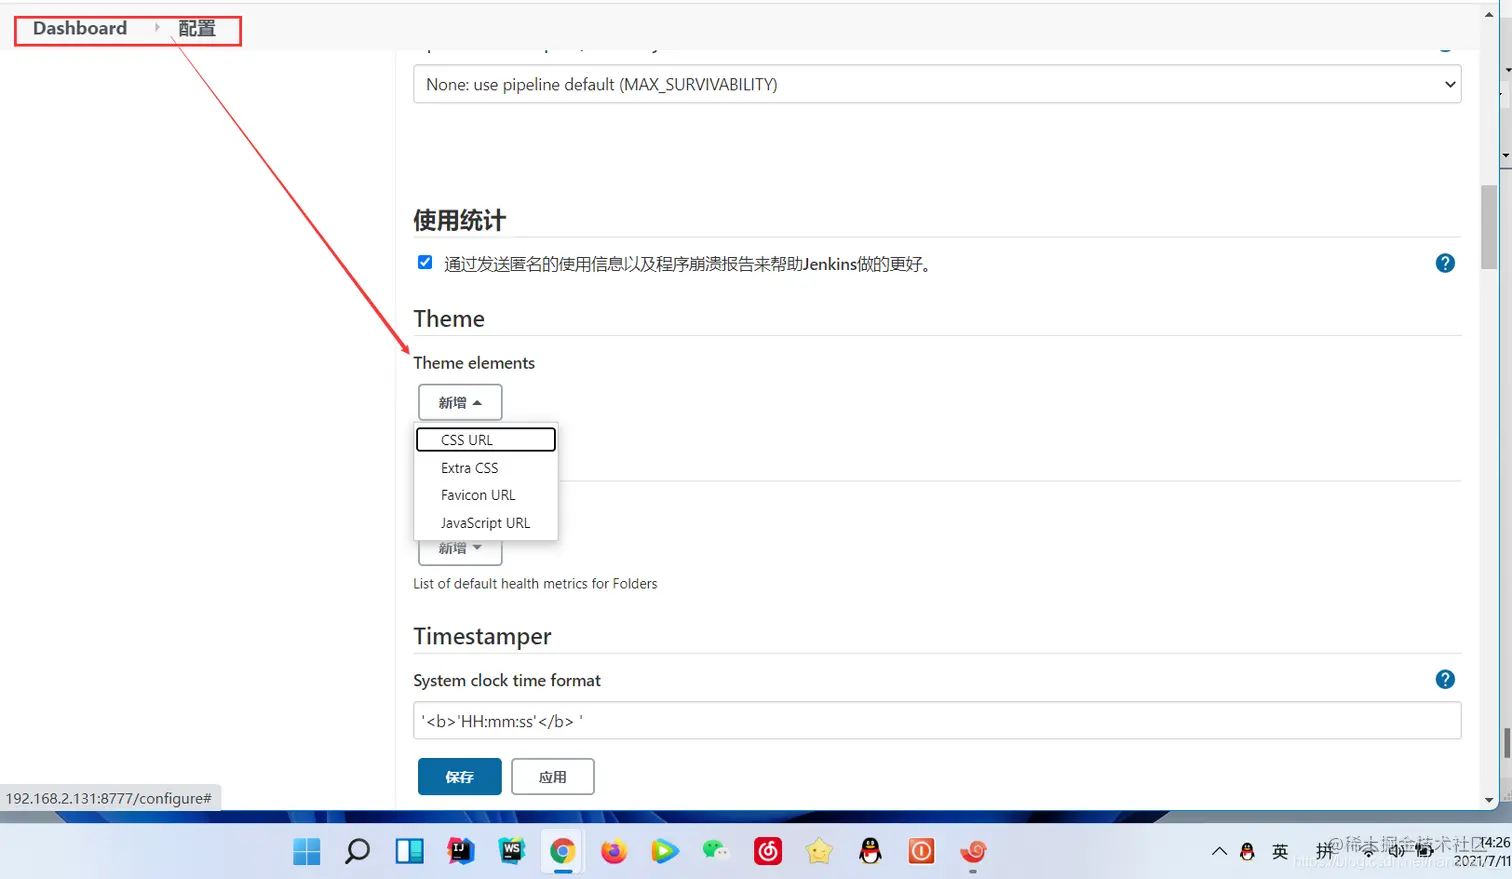The height and width of the screenshot is (879, 1512).
Task: Open the Widgets panel on the taskbar
Action: (409, 851)
